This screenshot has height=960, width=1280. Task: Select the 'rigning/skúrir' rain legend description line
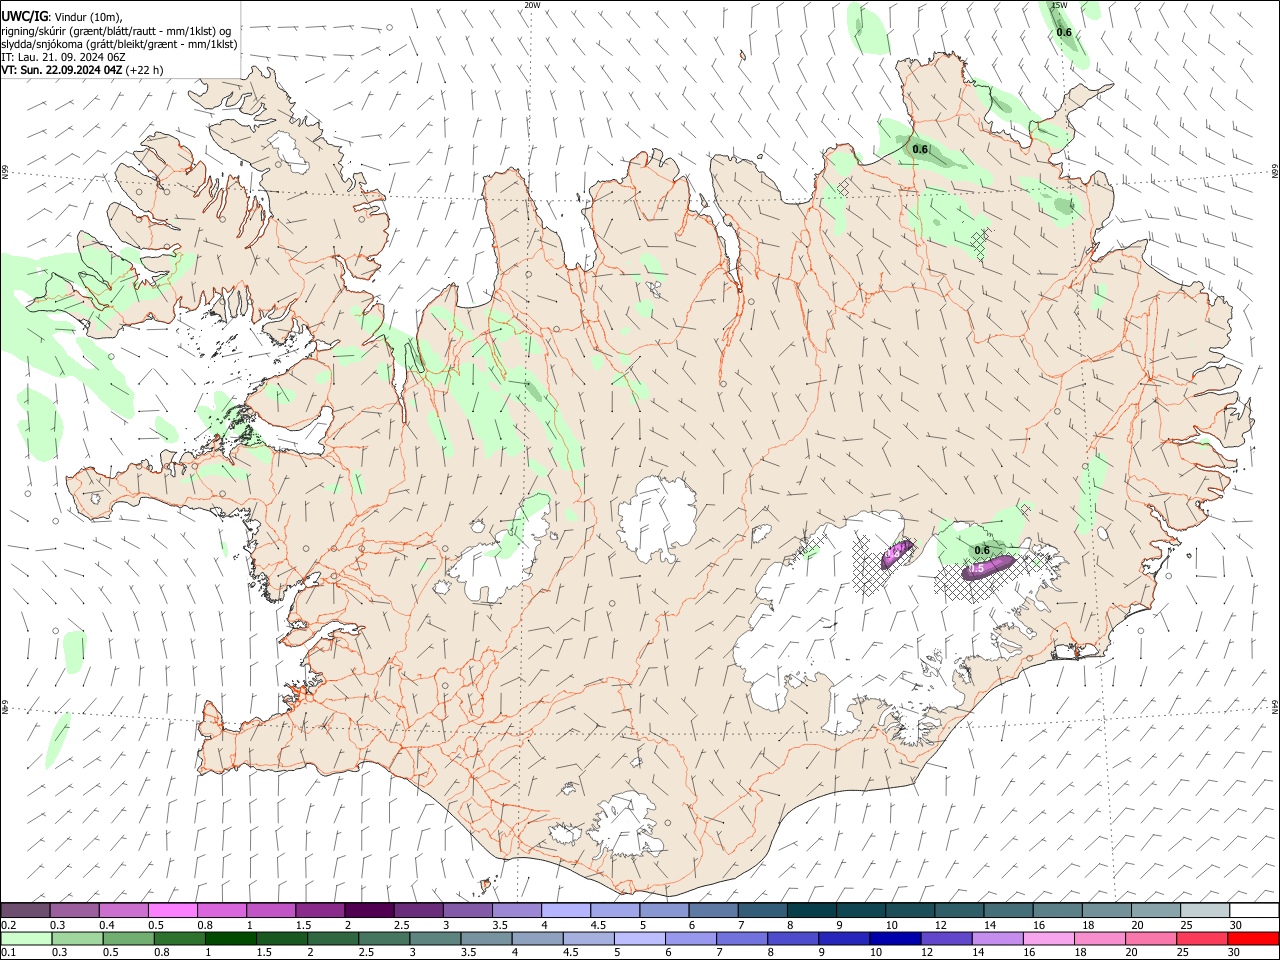click(116, 30)
